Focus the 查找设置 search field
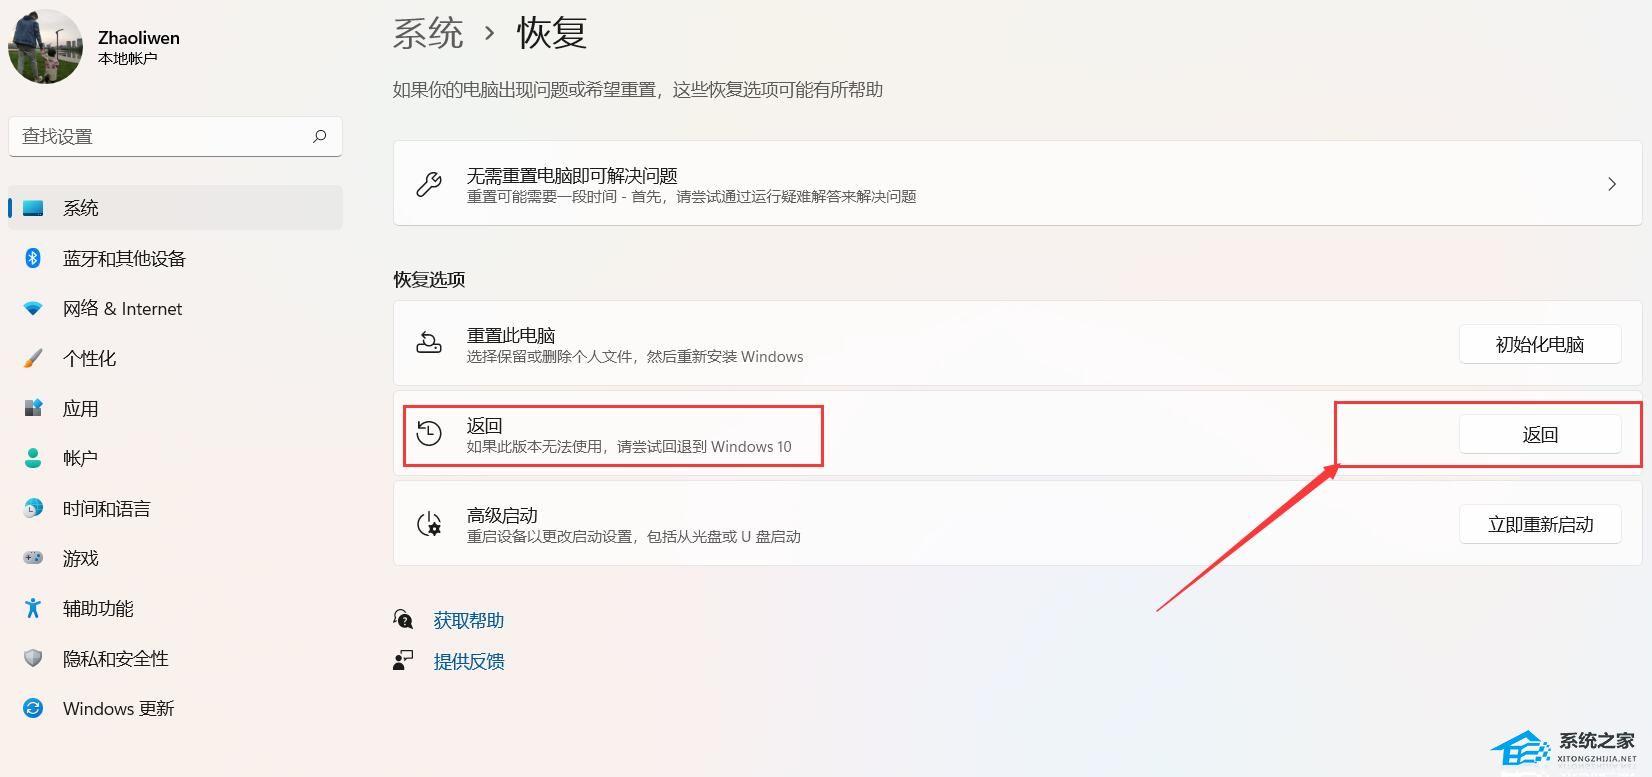 (x=160, y=136)
